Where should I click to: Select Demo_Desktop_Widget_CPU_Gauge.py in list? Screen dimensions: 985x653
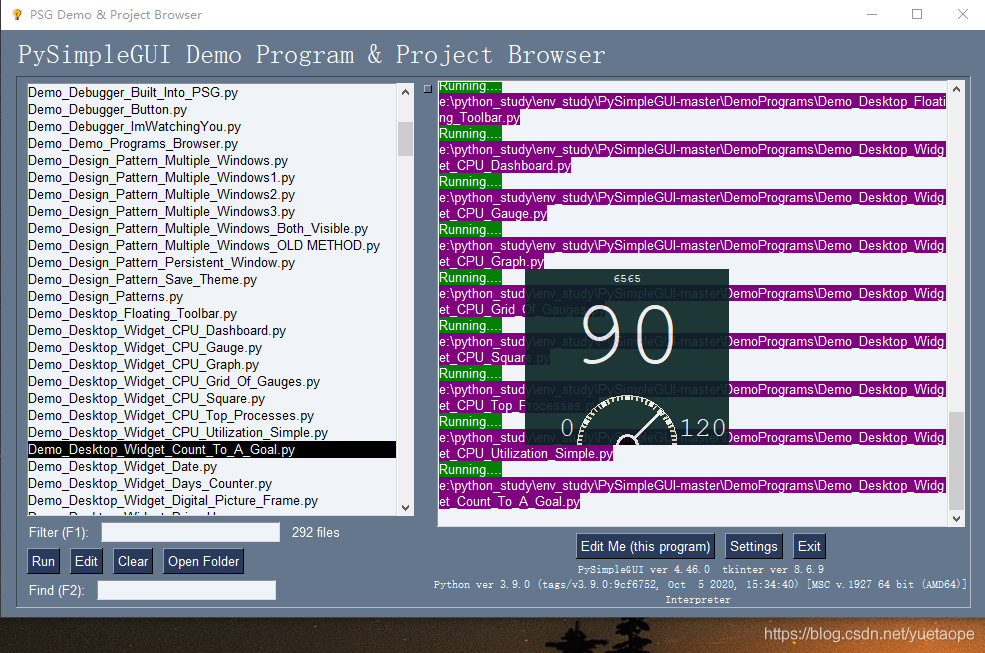tap(212, 347)
